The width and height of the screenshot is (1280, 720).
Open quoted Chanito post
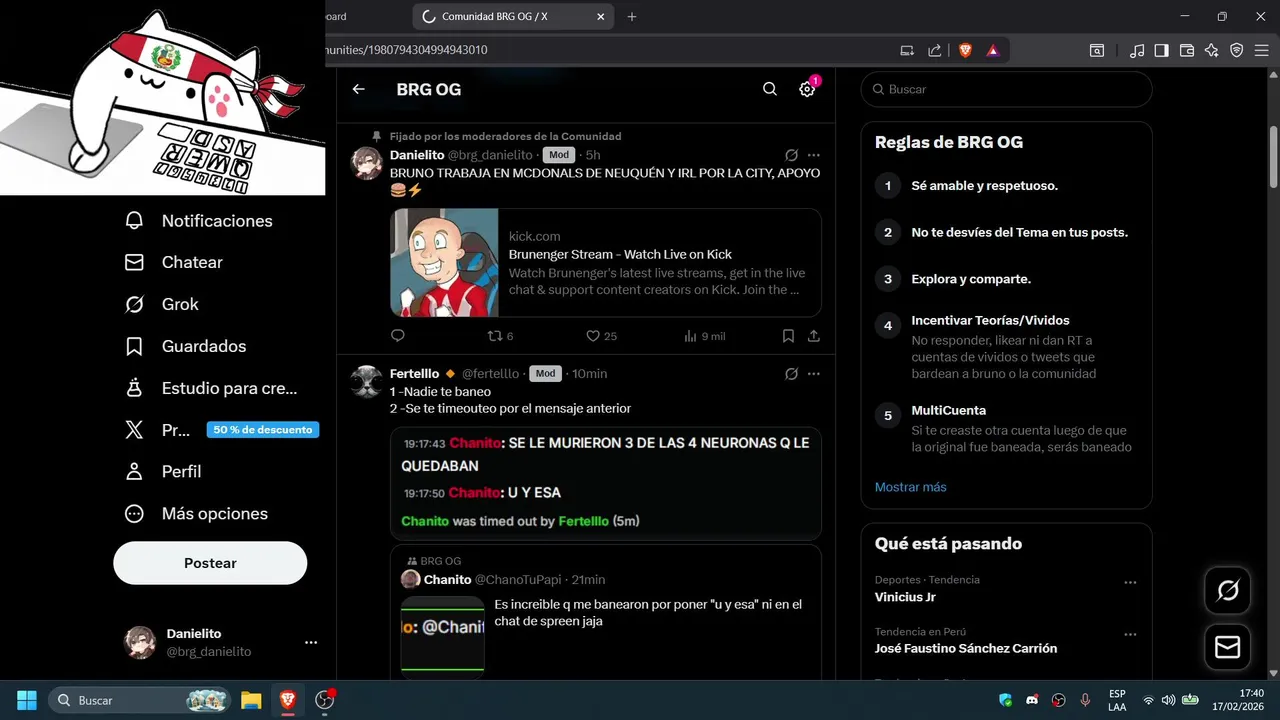606,612
